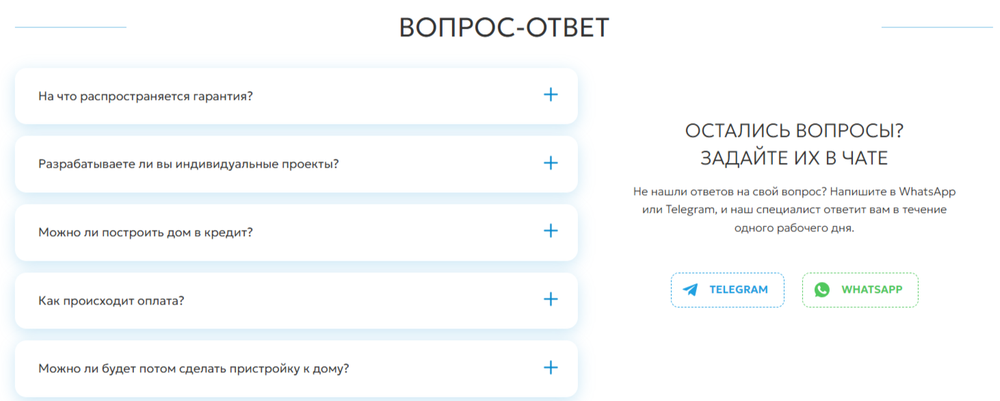Click the 'ОСТАЛИСЬ ВОПРОСЫ?' heading line
The width and height of the screenshot is (1000, 401).
(794, 131)
